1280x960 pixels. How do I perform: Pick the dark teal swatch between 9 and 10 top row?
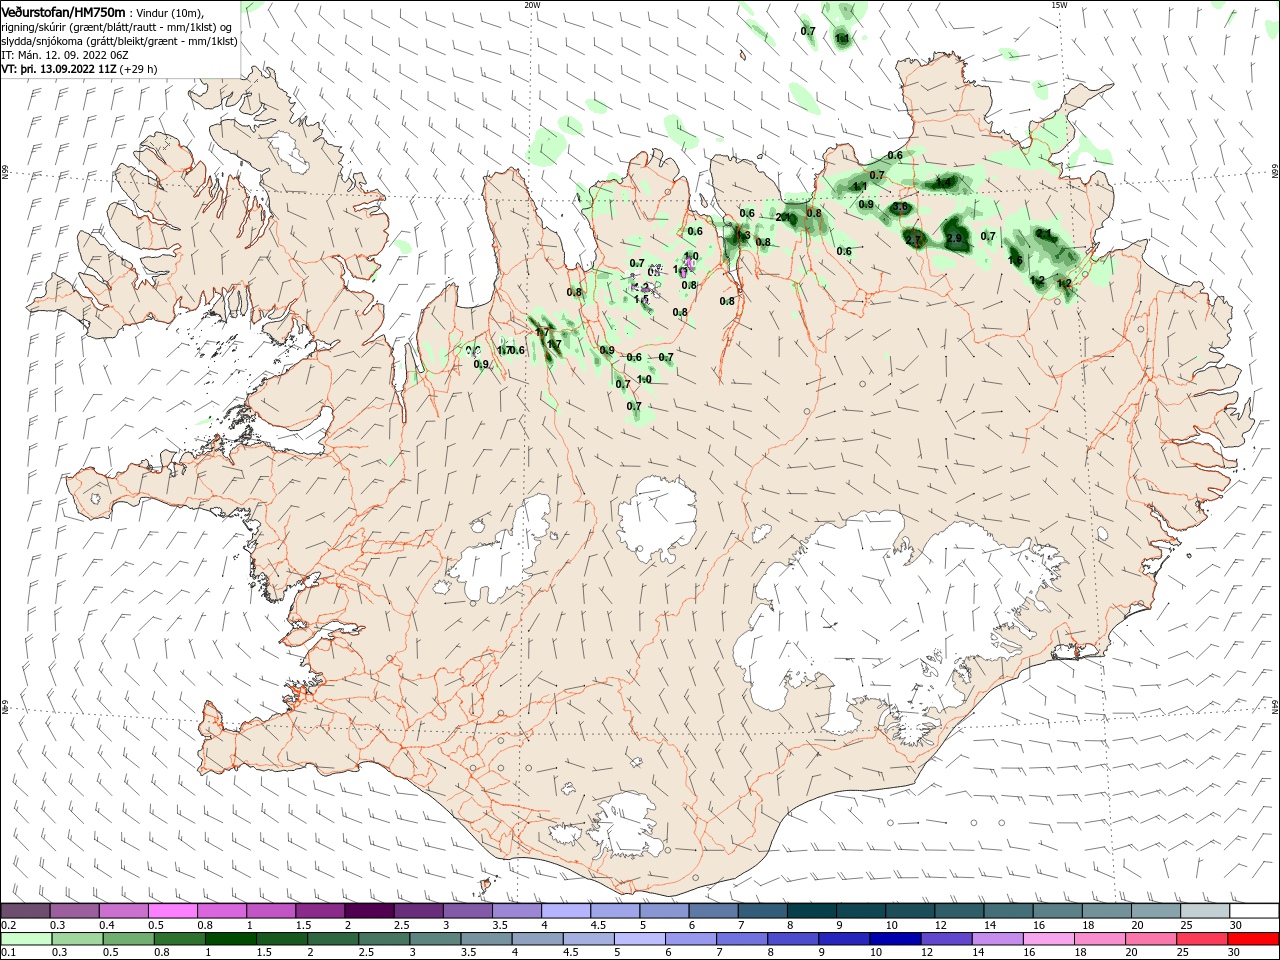pos(860,911)
